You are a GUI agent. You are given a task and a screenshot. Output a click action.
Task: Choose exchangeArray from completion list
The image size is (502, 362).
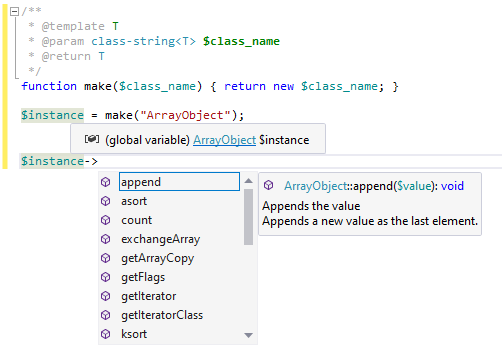(161, 239)
